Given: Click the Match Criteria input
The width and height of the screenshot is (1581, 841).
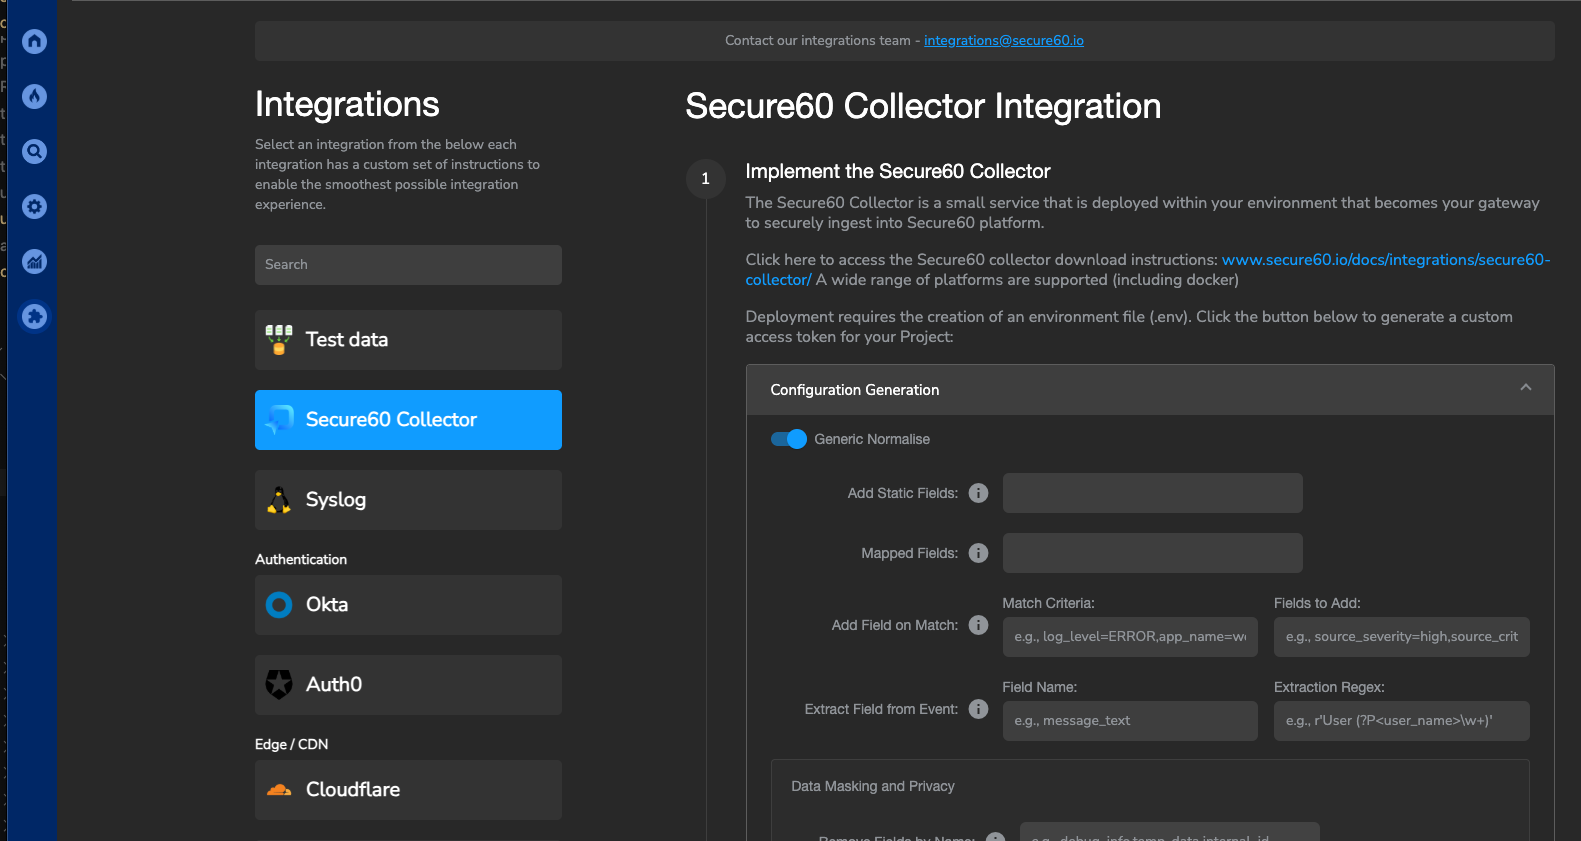Looking at the screenshot, I should 1130,637.
